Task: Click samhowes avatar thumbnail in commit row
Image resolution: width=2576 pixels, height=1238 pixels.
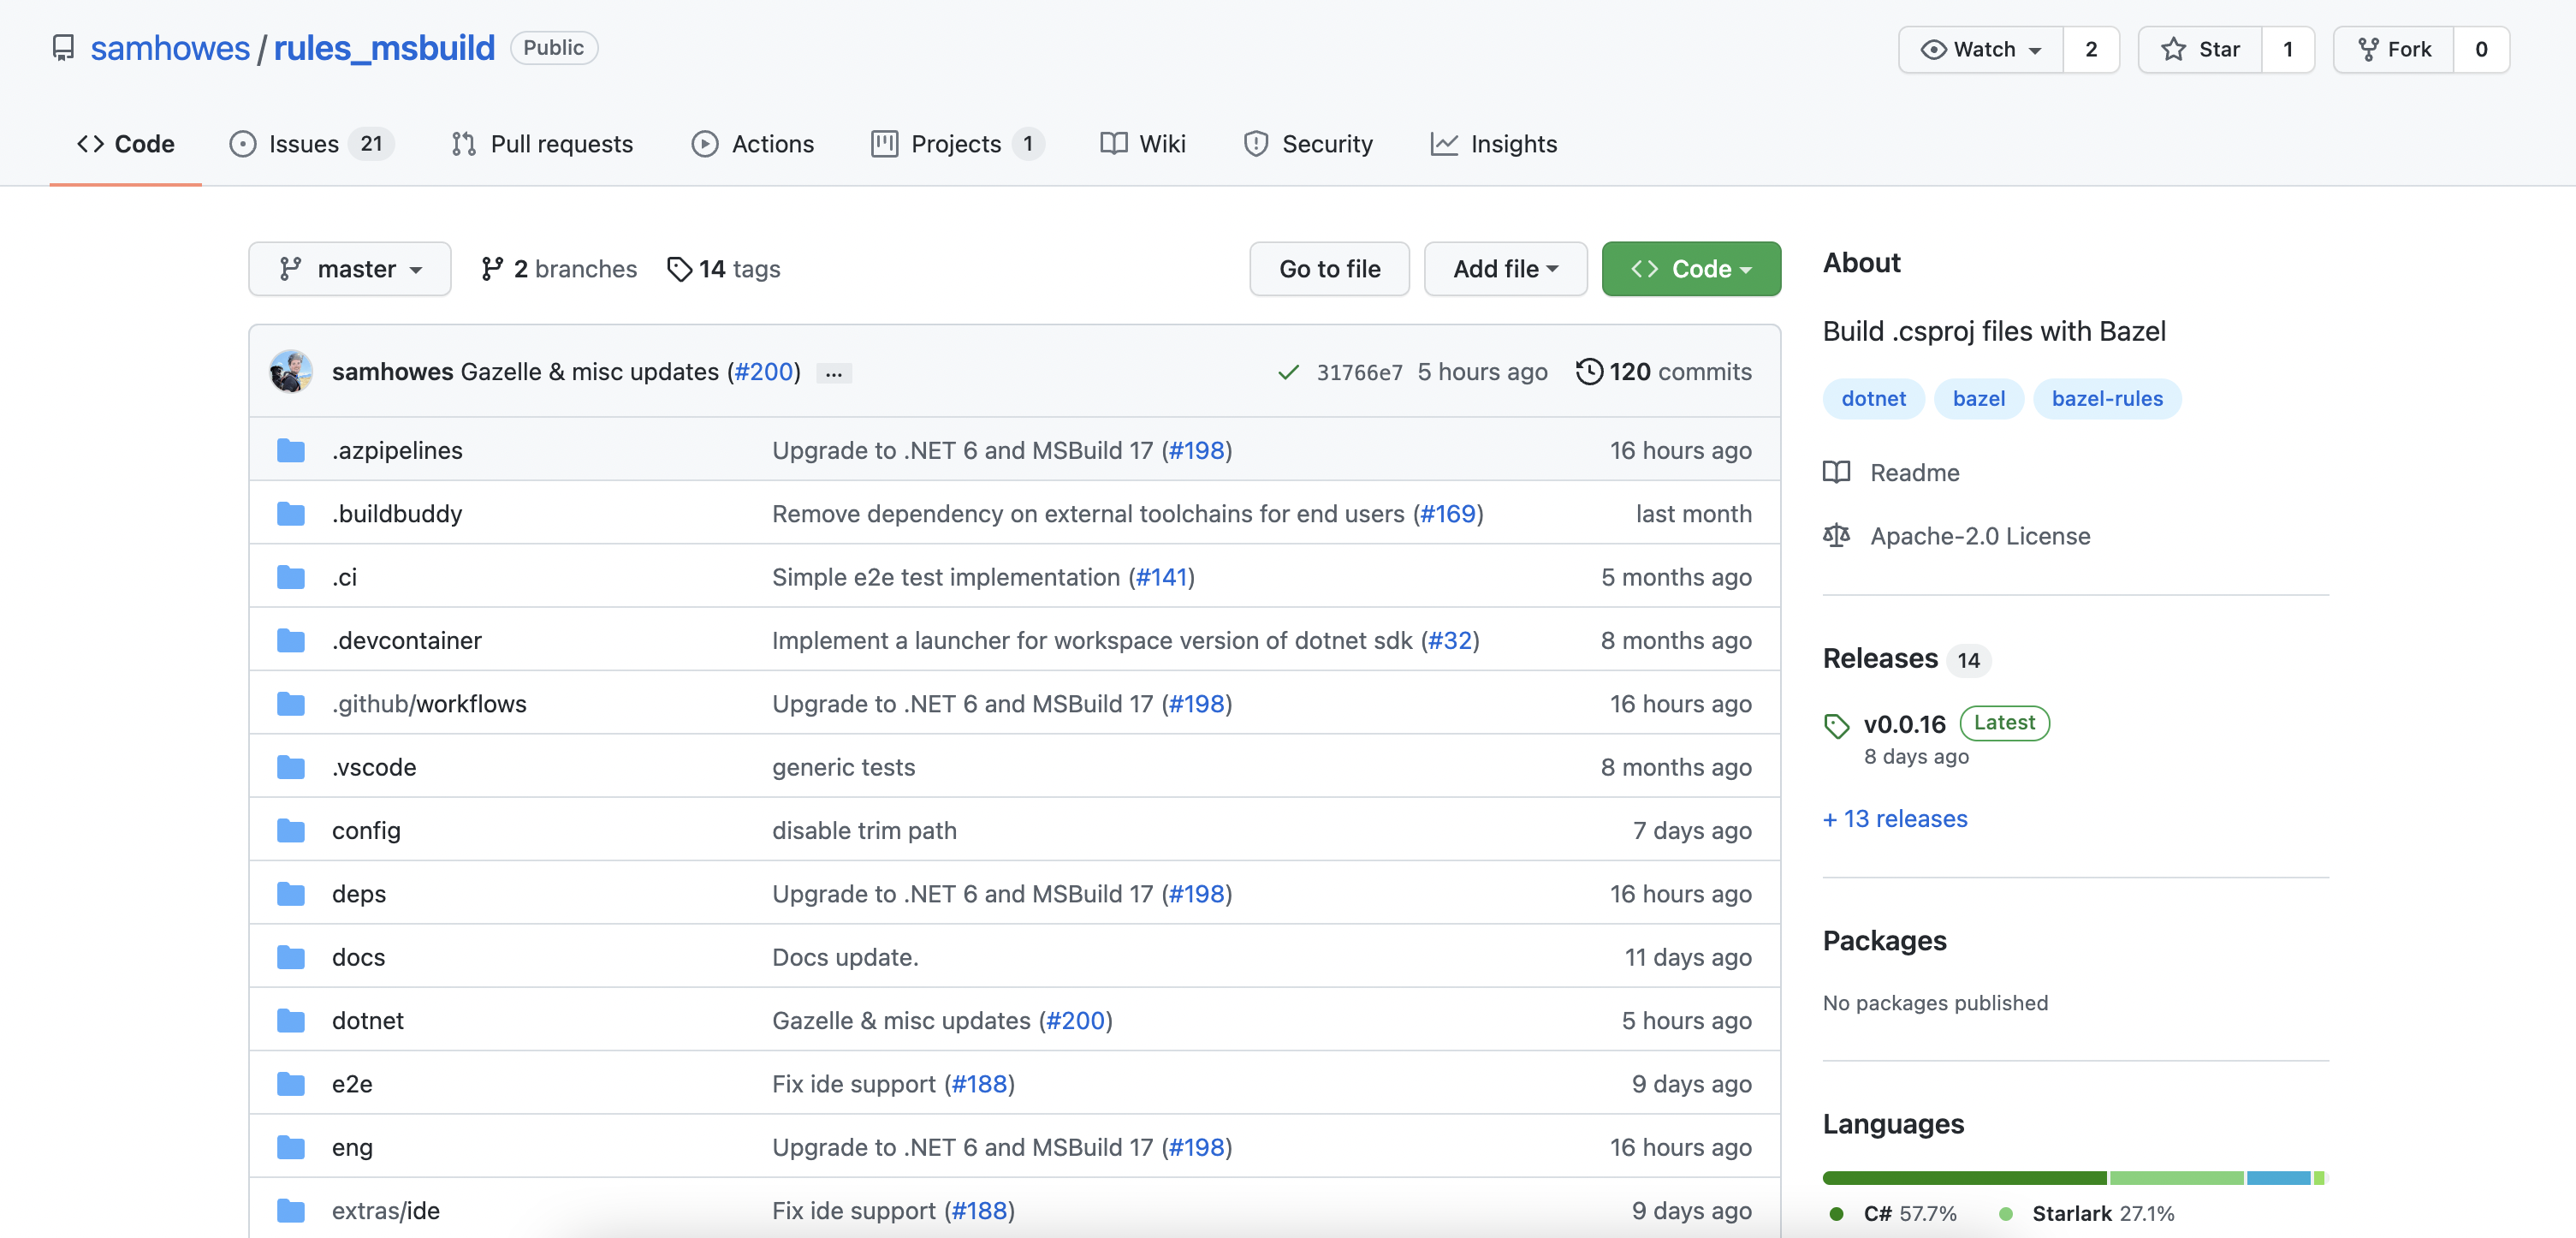Action: [x=291, y=372]
